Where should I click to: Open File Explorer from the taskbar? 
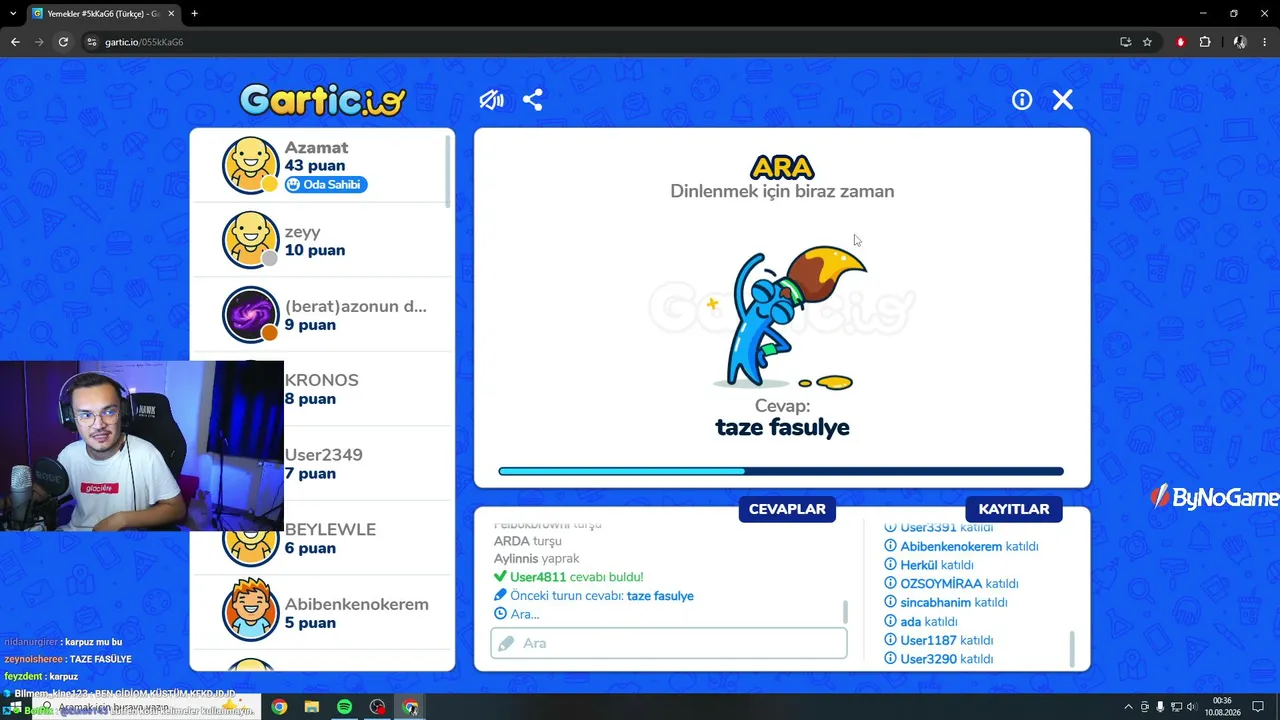coord(312,707)
